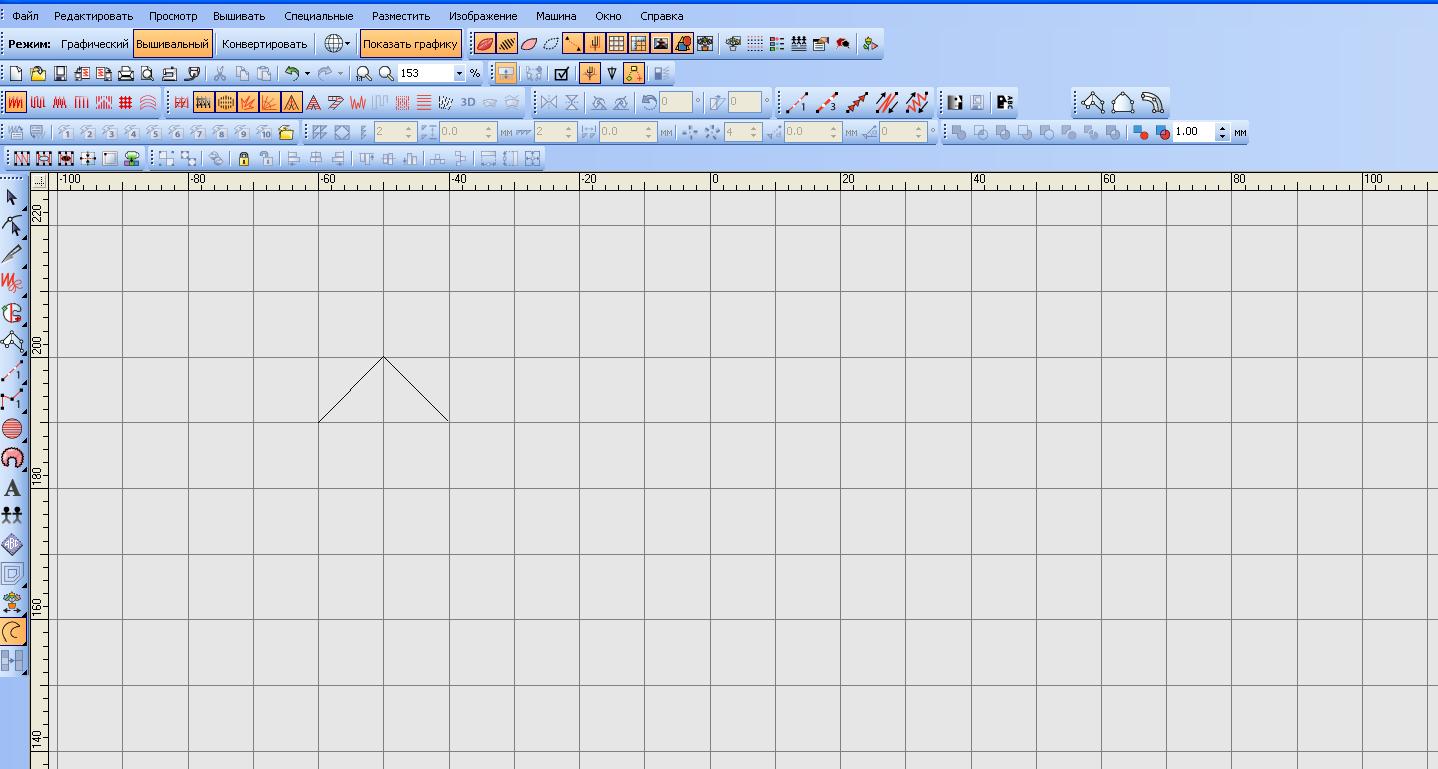Image resolution: width=1438 pixels, height=769 pixels.
Task: Choose the Lettering 'A' tool
Action: 12,488
